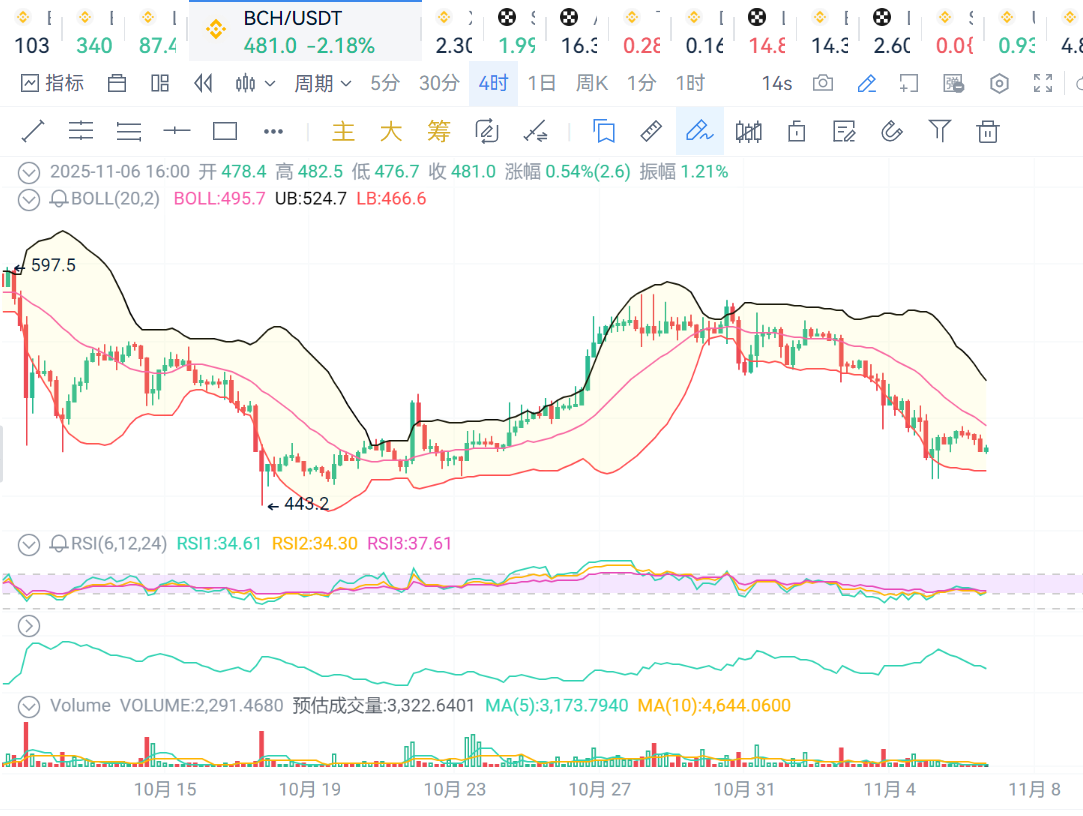This screenshot has width=1083, height=816.
Task: Click the ruler measurement tool
Action: point(650,131)
